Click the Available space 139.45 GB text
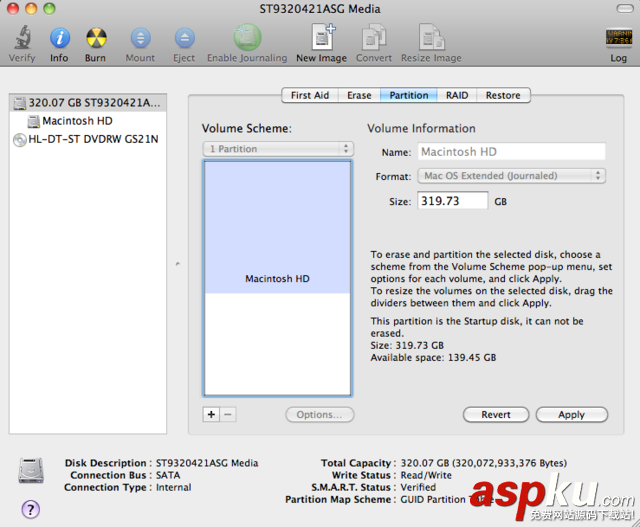This screenshot has width=640, height=527. [x=433, y=358]
